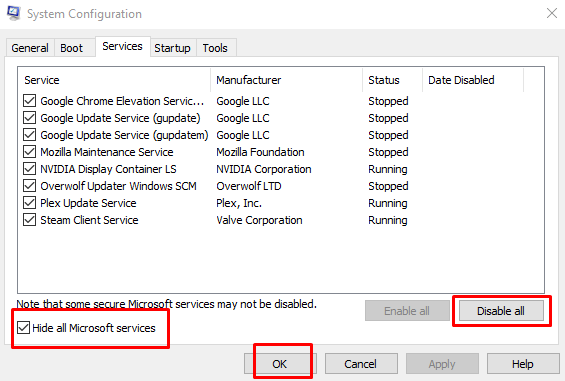Image resolution: width=565 pixels, height=381 pixels.
Task: Toggle Mozilla Maintenance Service checkbox
Action: [x=30, y=152]
